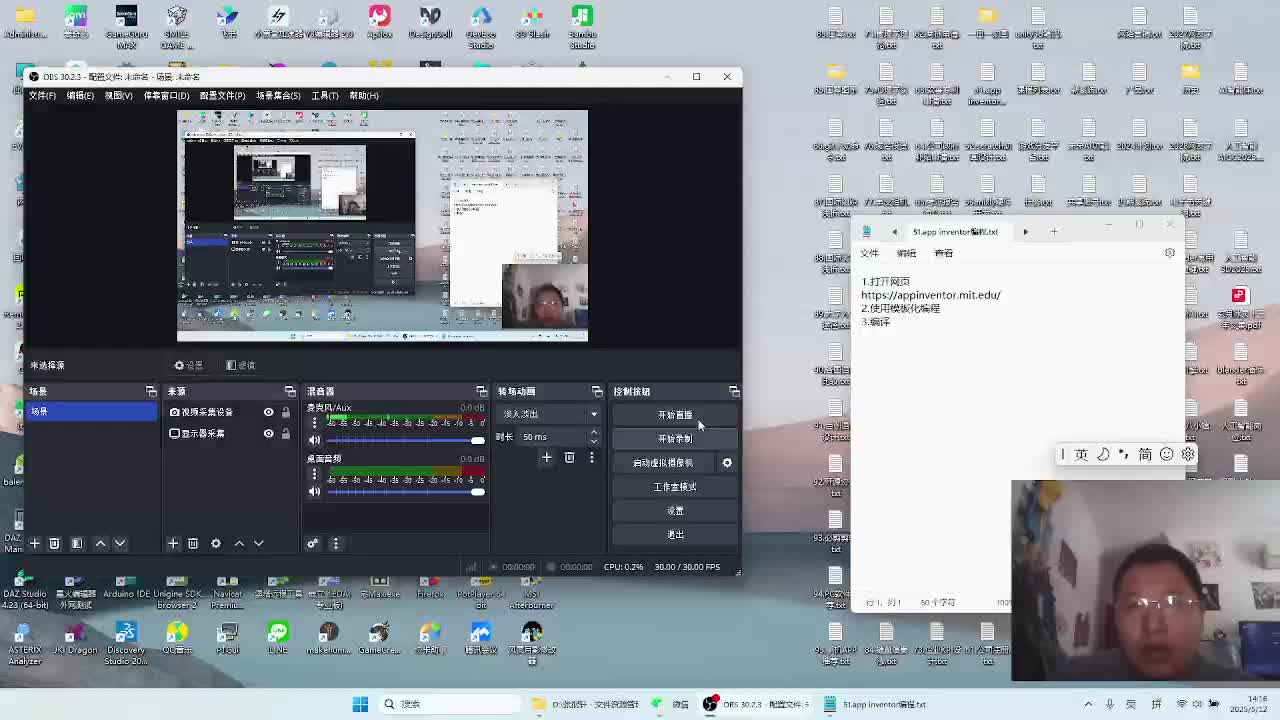Open Notepad settings gear icon
The height and width of the screenshot is (720, 1280).
(x=1169, y=253)
